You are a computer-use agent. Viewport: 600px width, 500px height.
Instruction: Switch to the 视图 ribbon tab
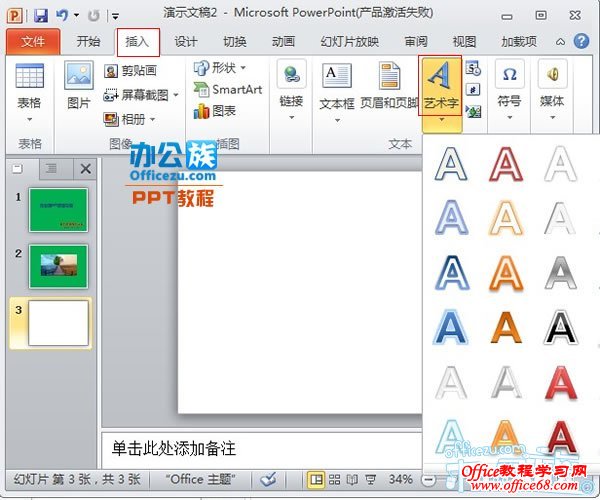click(465, 41)
